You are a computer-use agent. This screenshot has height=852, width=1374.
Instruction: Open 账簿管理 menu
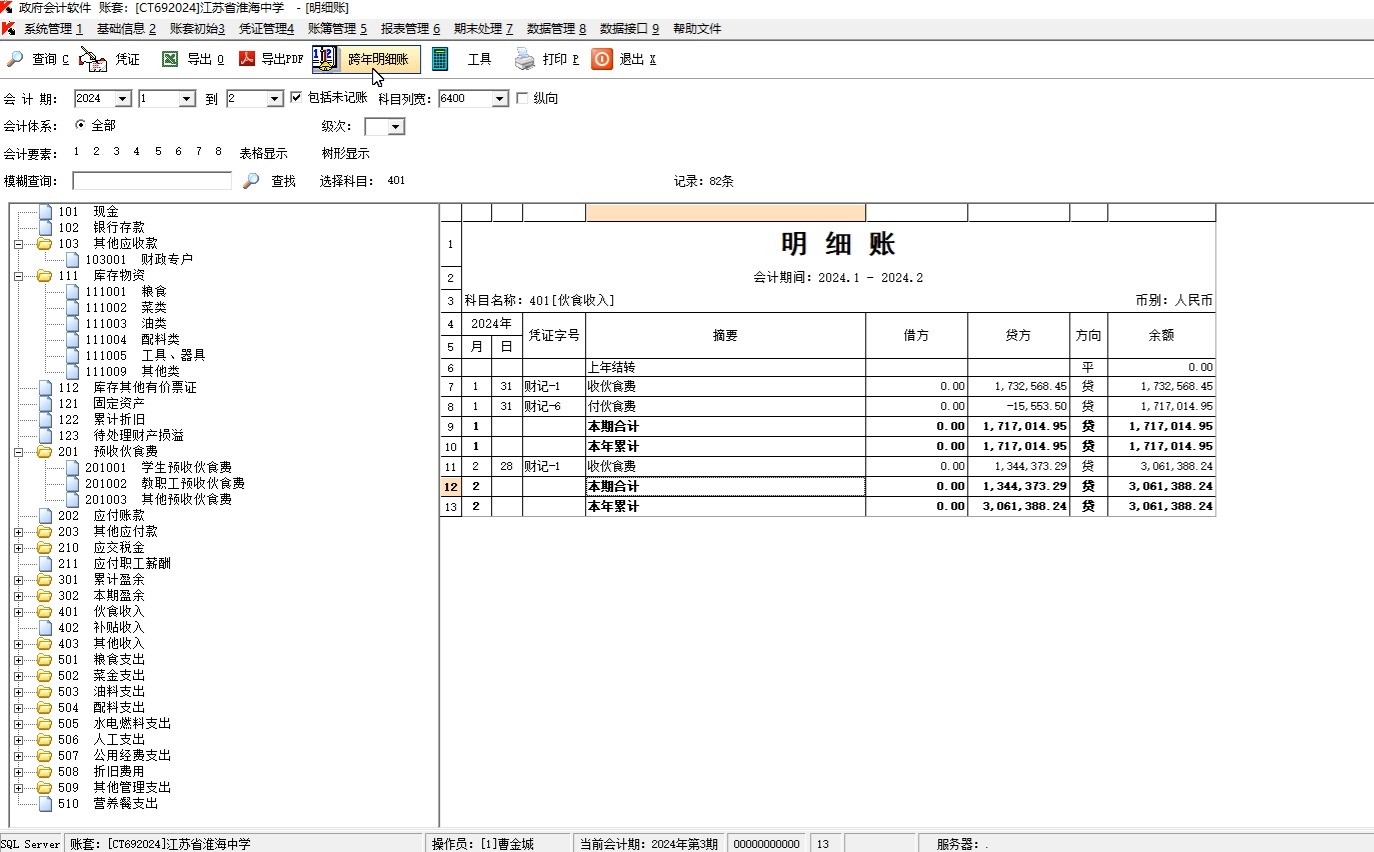click(337, 29)
